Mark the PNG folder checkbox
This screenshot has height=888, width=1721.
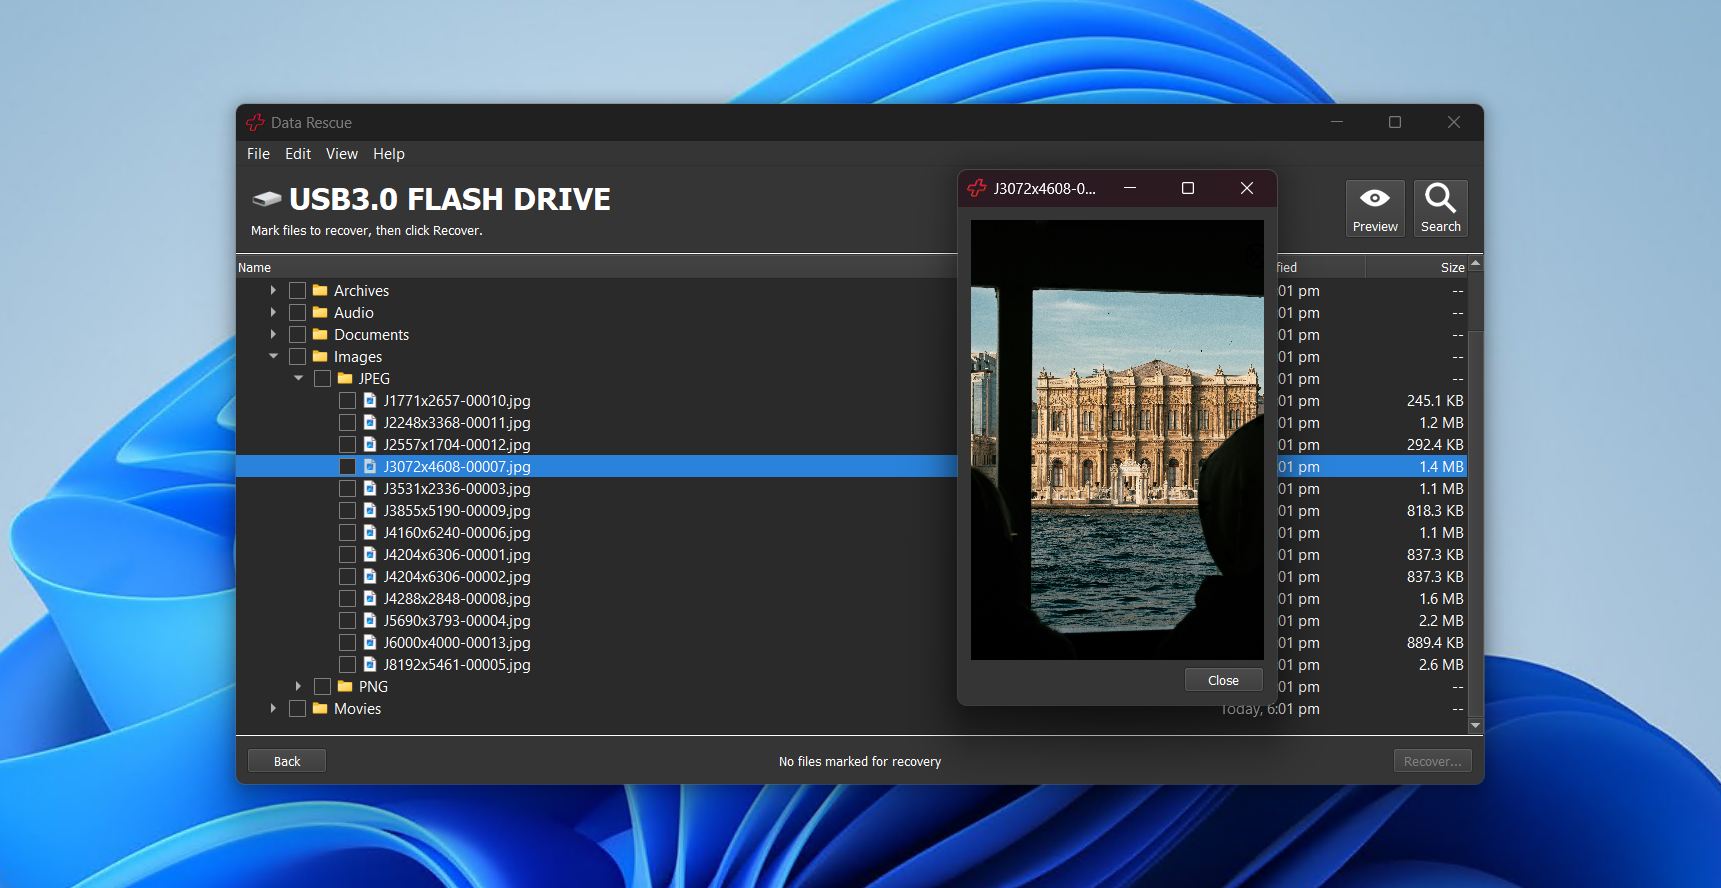coord(322,686)
